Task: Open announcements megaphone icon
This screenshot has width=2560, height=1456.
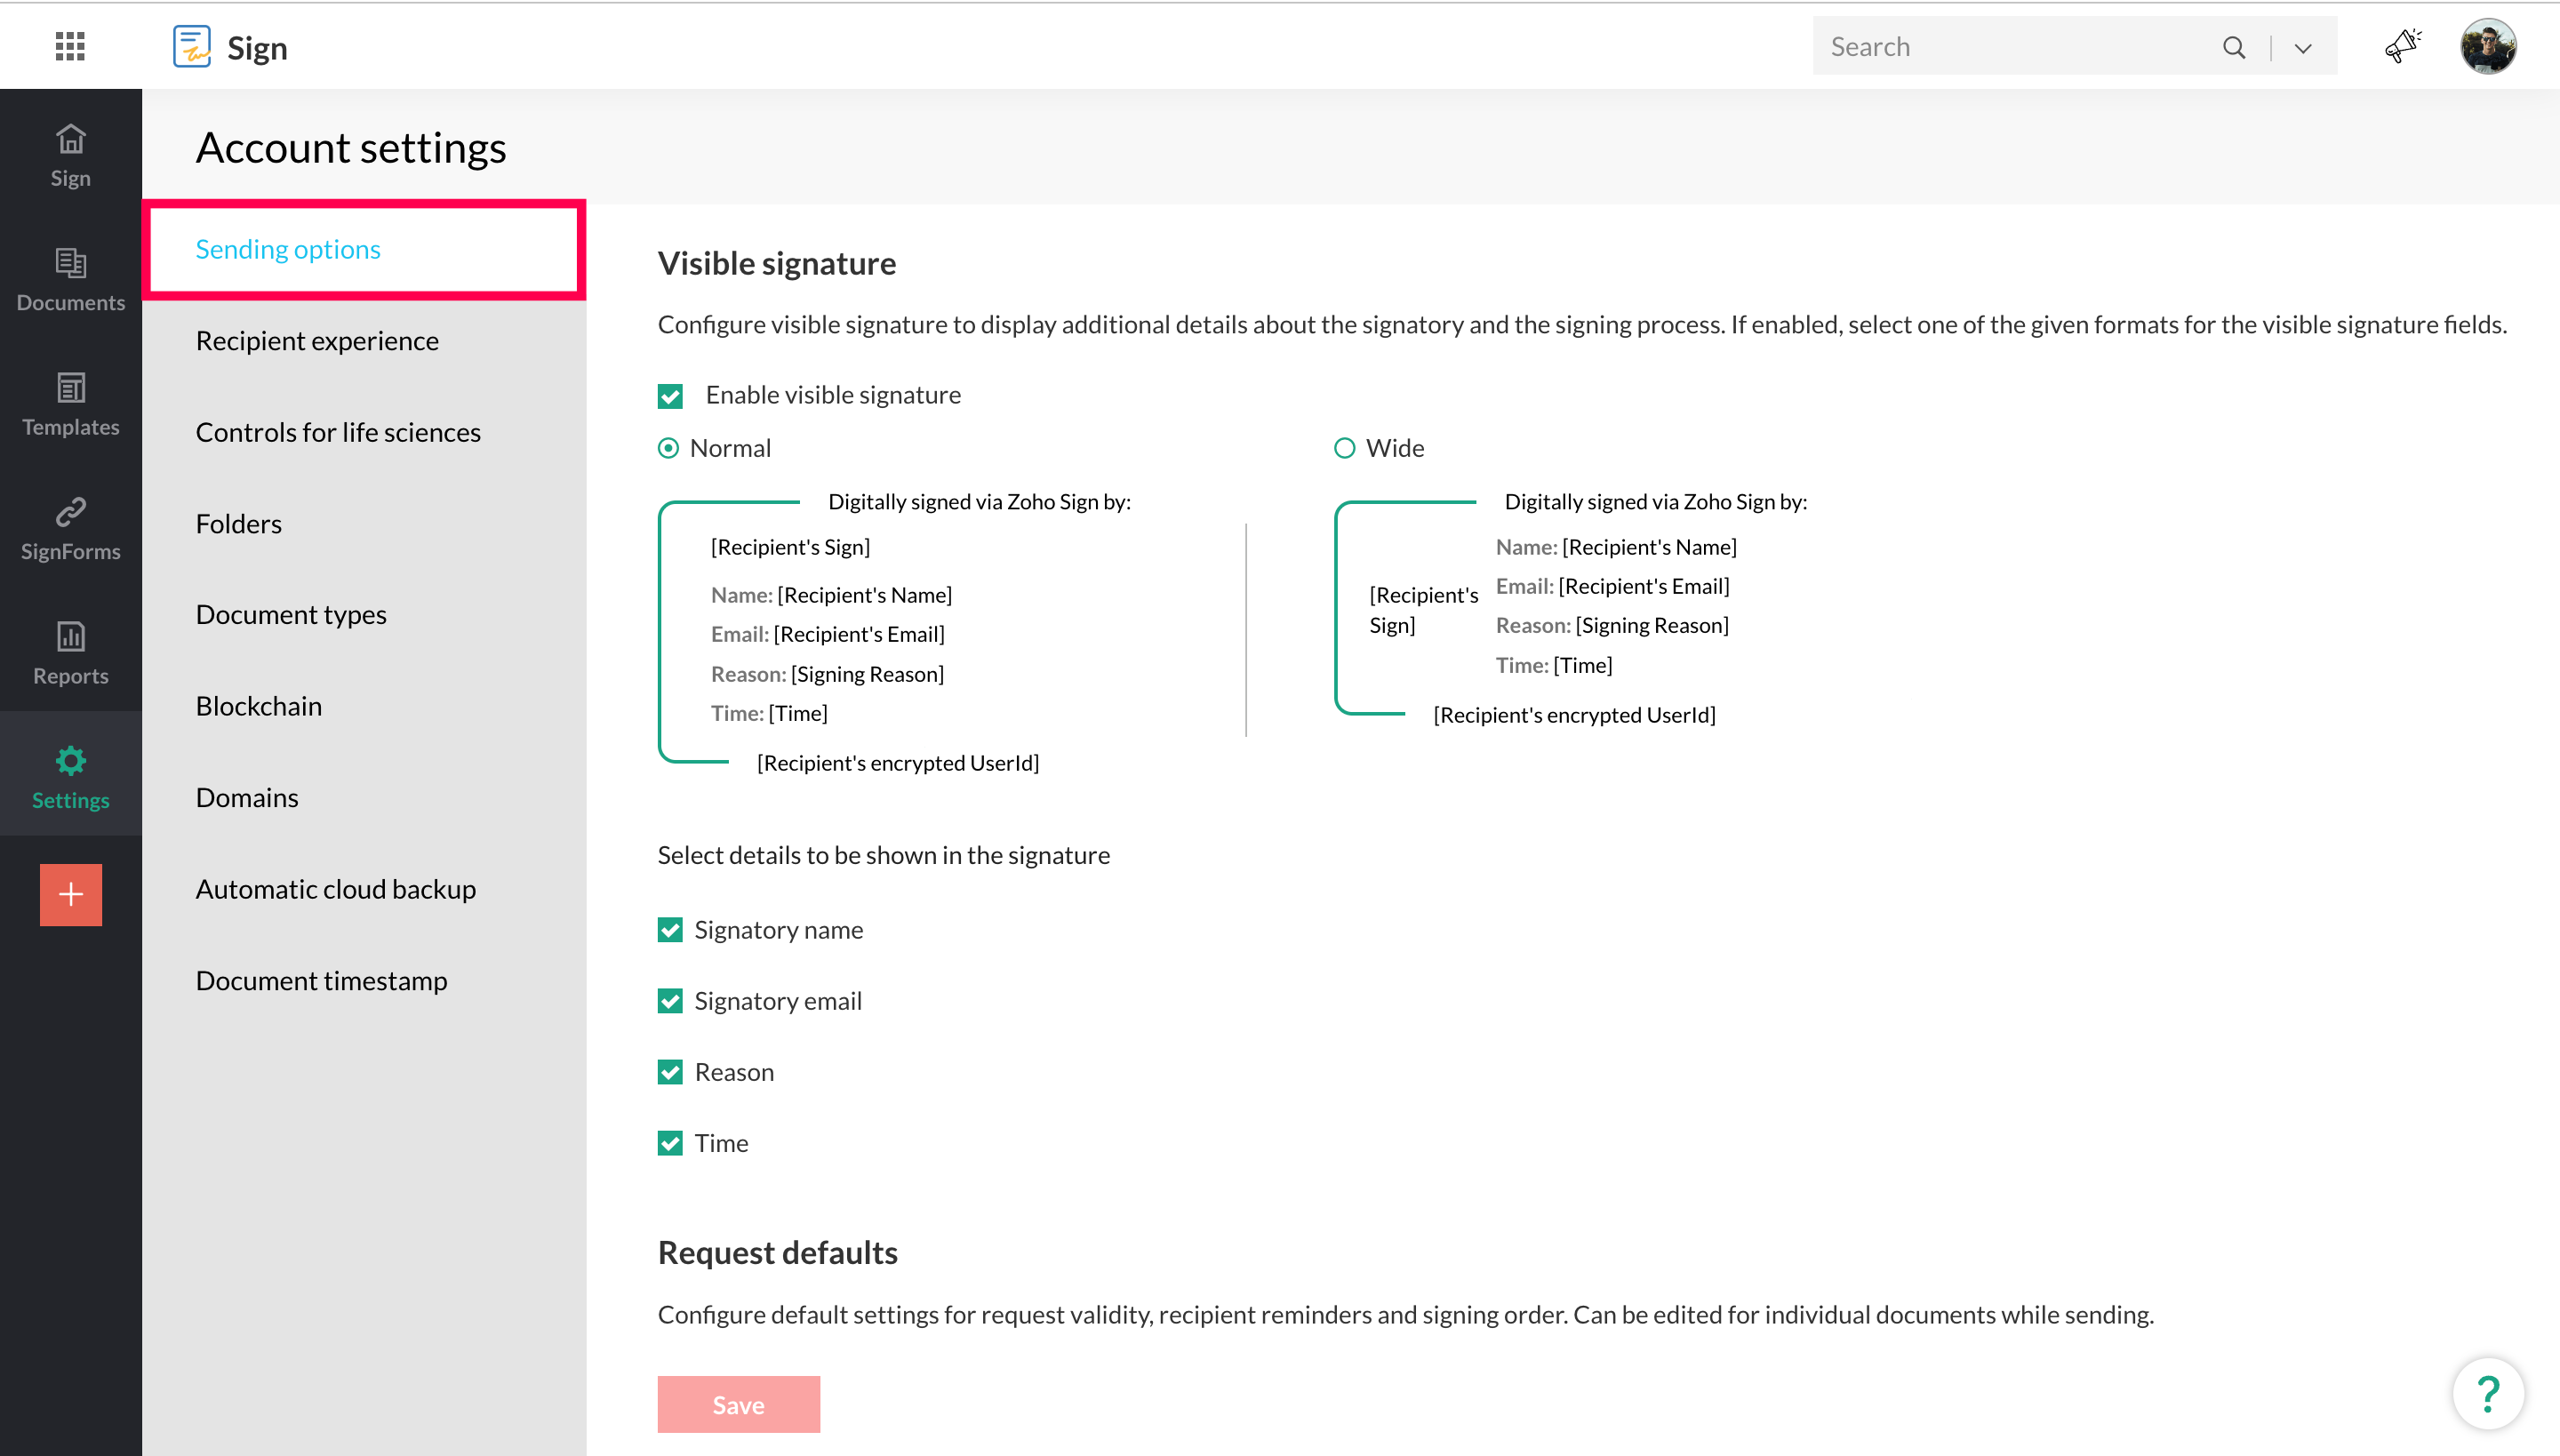Action: point(2401,46)
